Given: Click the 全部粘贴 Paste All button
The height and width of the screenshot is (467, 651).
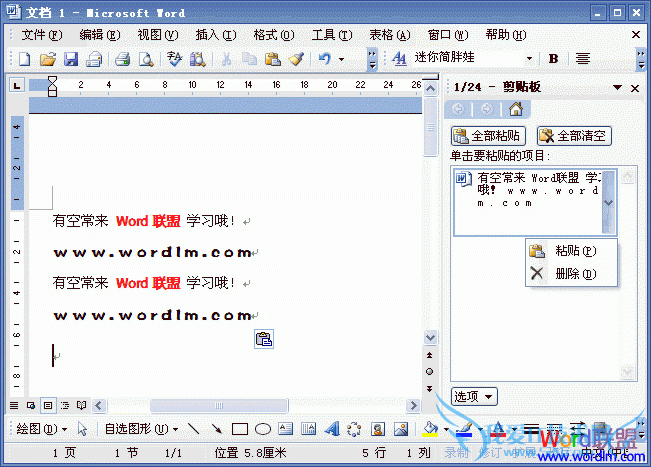Looking at the screenshot, I should [488, 136].
